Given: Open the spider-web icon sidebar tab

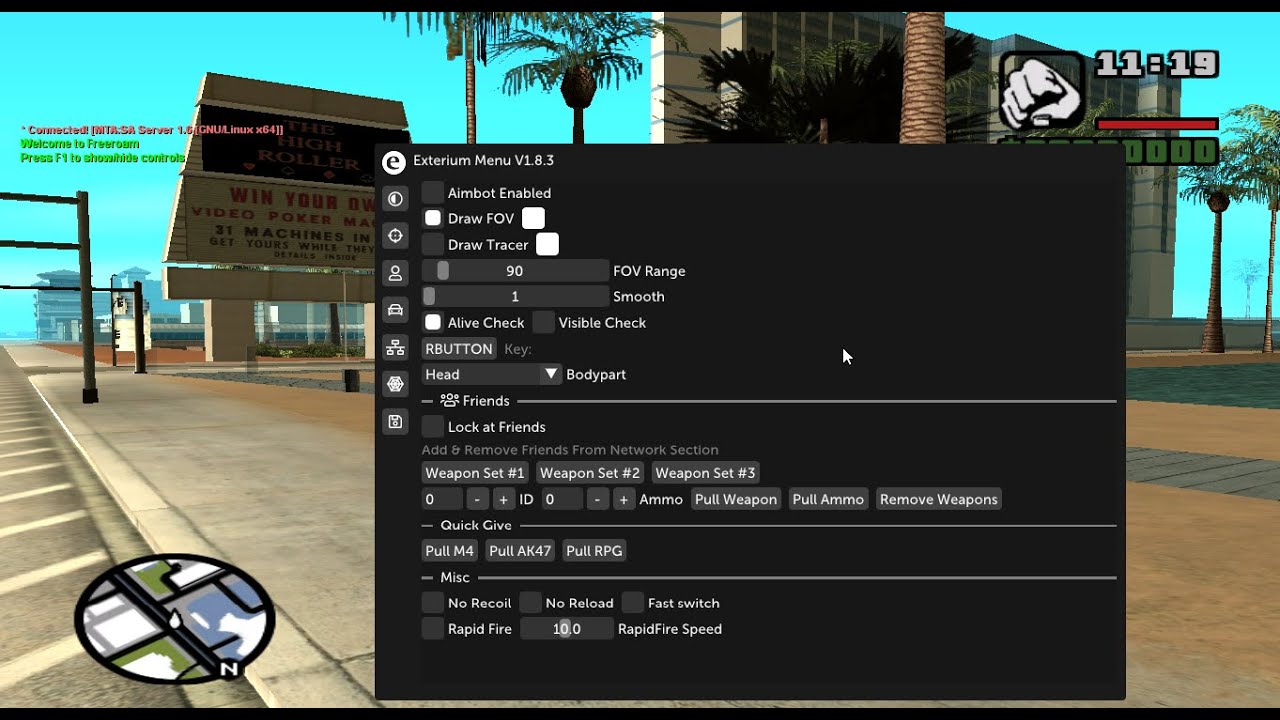Looking at the screenshot, I should click(x=395, y=385).
